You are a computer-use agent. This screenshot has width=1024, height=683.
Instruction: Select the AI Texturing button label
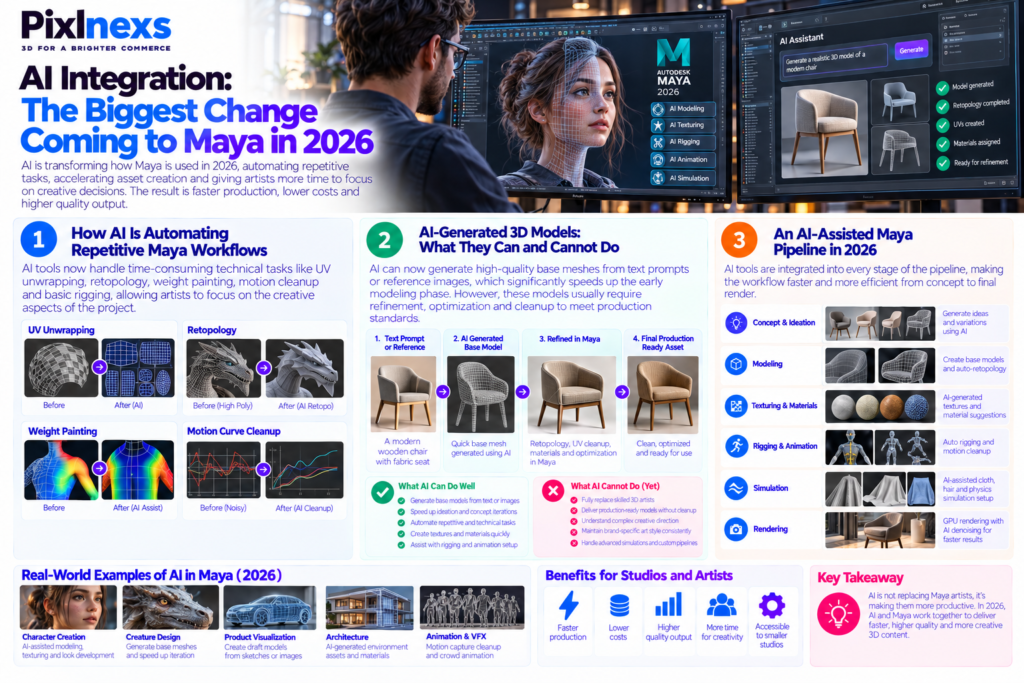point(686,125)
